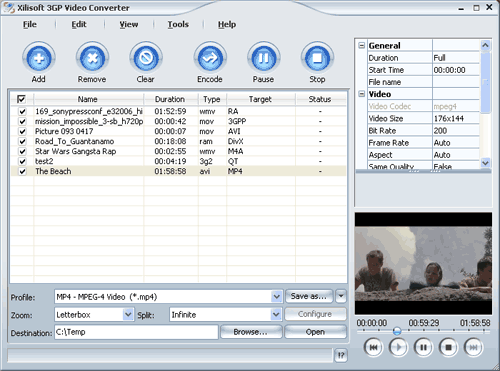Screen dimensions: 500x371
Task: Start conversion with the Encode icon
Action: (210, 58)
